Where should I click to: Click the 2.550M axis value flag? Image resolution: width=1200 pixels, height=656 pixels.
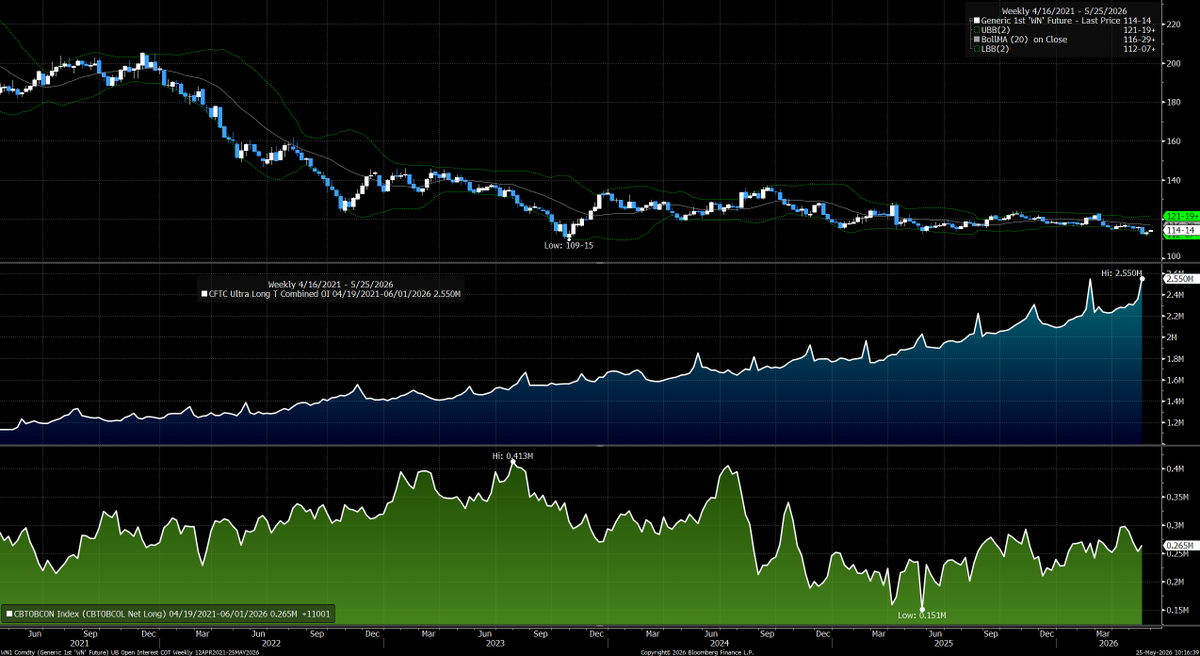(1182, 280)
